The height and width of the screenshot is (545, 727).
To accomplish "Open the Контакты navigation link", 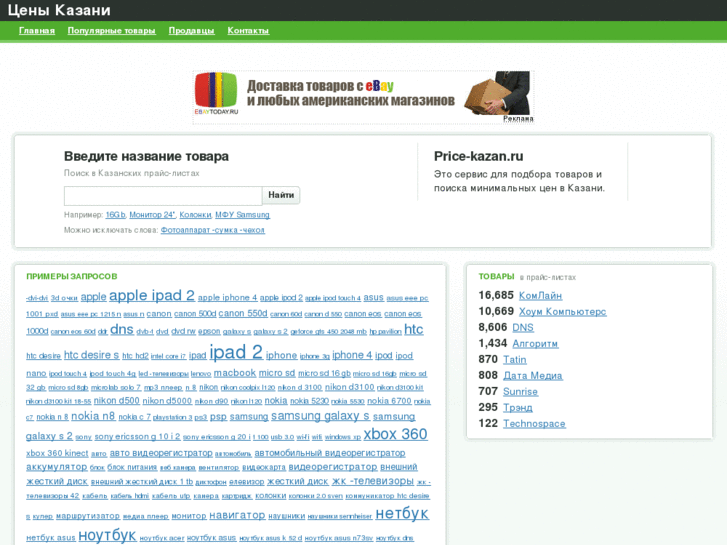I will tap(248, 31).
